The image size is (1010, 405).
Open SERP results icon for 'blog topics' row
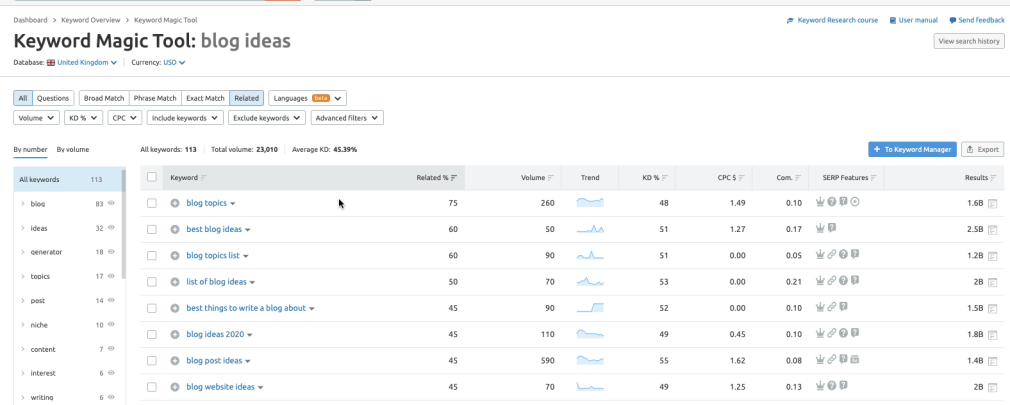tap(993, 203)
